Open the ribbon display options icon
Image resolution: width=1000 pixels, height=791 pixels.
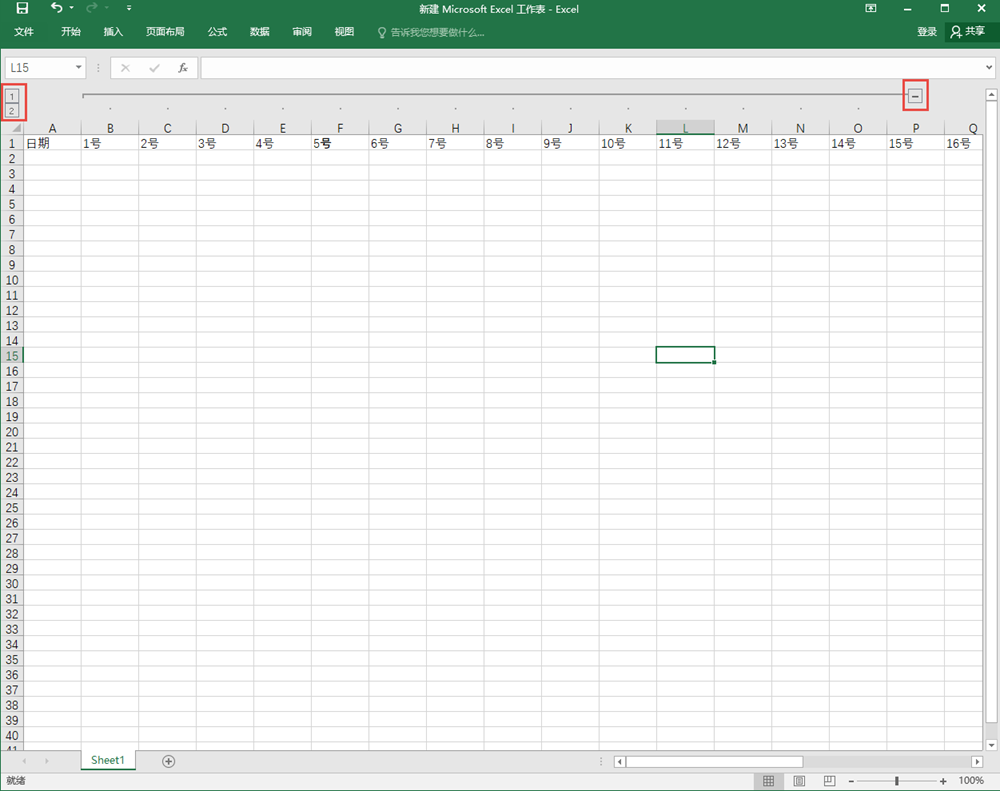(x=871, y=9)
